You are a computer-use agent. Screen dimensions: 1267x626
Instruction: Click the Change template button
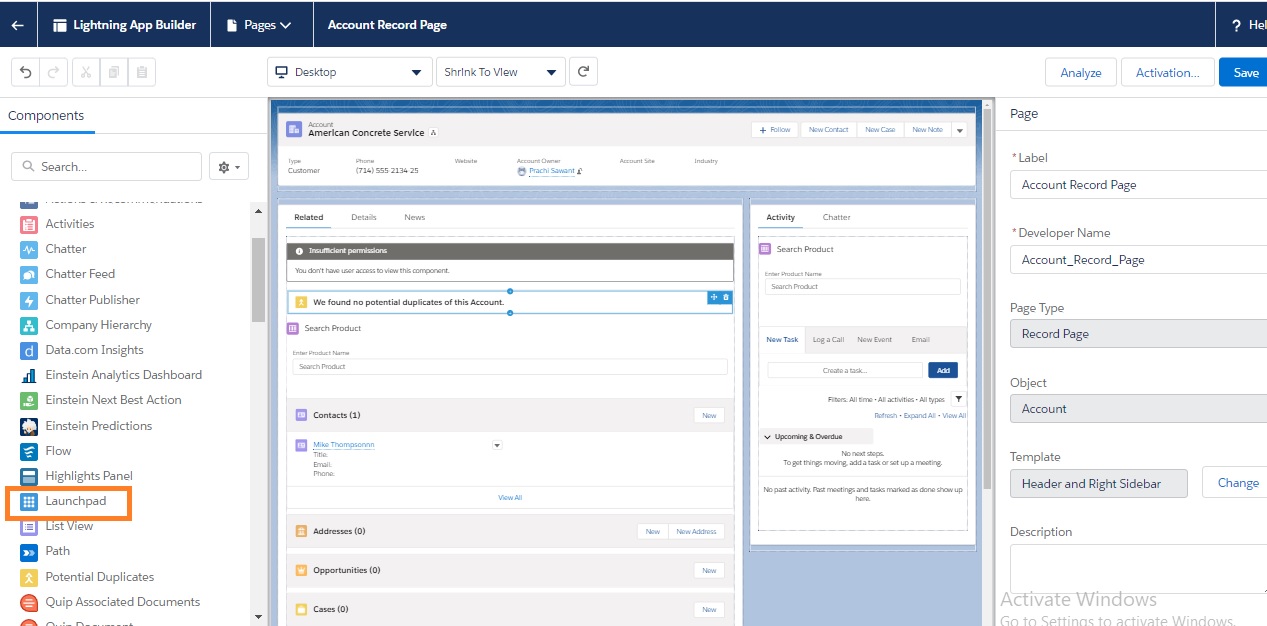[1237, 483]
